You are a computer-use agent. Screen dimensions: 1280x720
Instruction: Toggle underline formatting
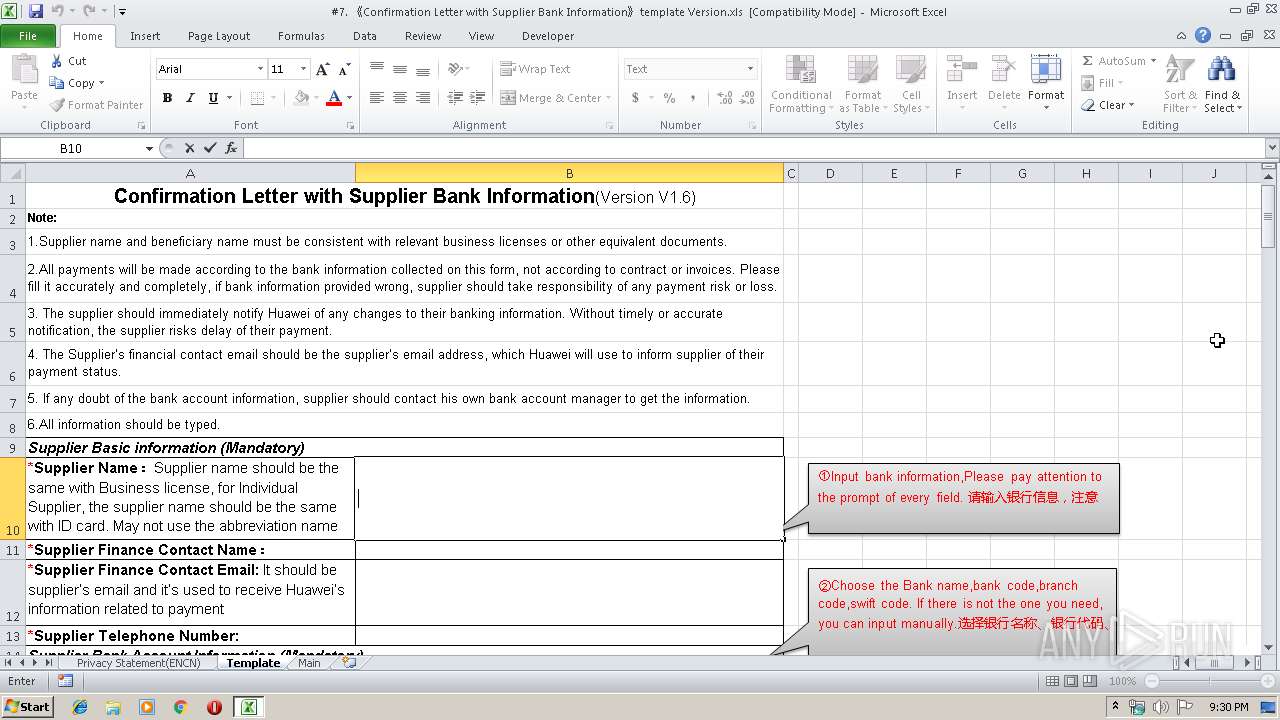point(213,98)
